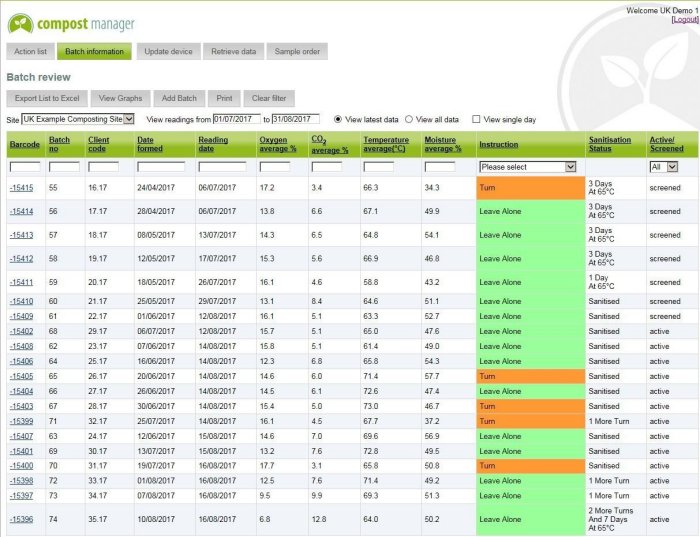This screenshot has height=537, width=700.
Task: Click the Add Batch button
Action: click(179, 98)
